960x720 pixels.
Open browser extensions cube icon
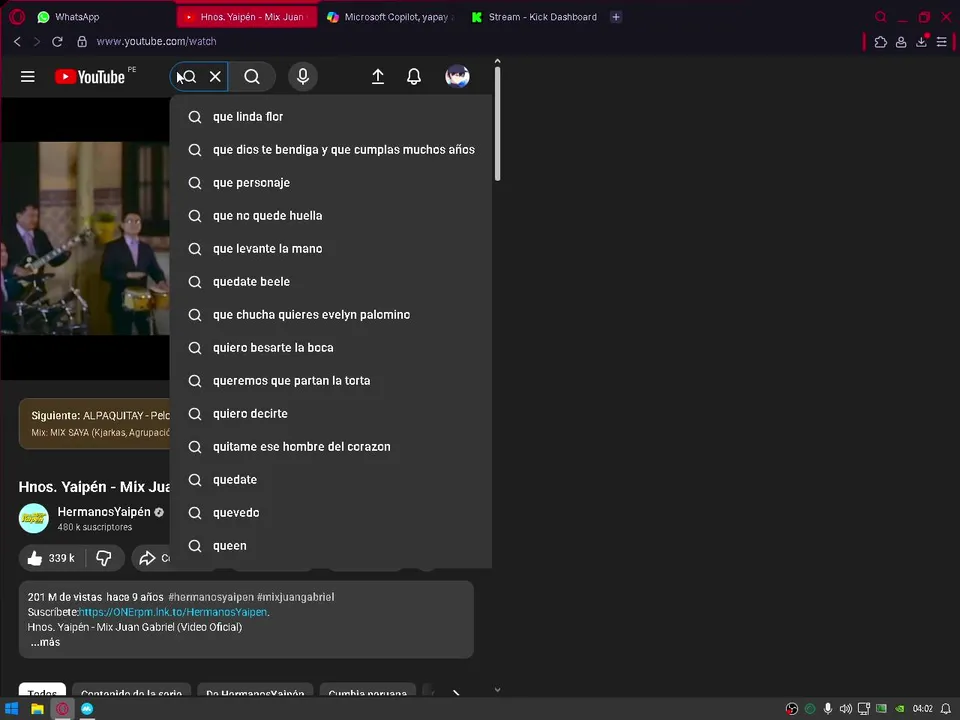pyautogui.click(x=880, y=42)
